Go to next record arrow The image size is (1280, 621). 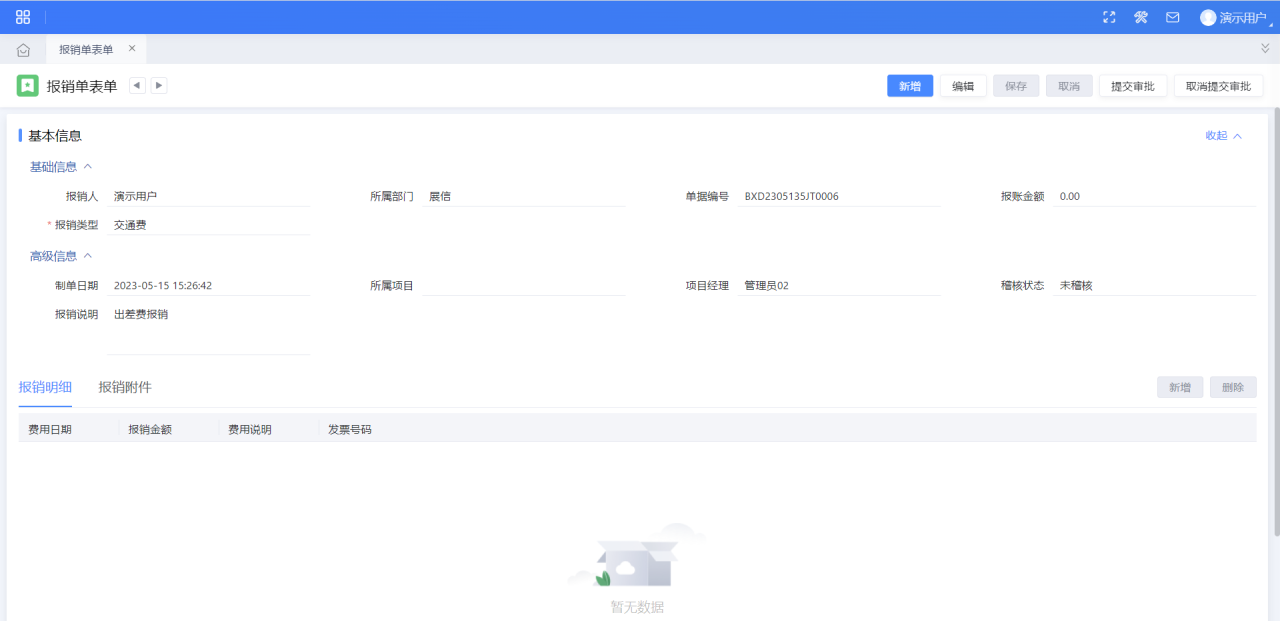159,86
